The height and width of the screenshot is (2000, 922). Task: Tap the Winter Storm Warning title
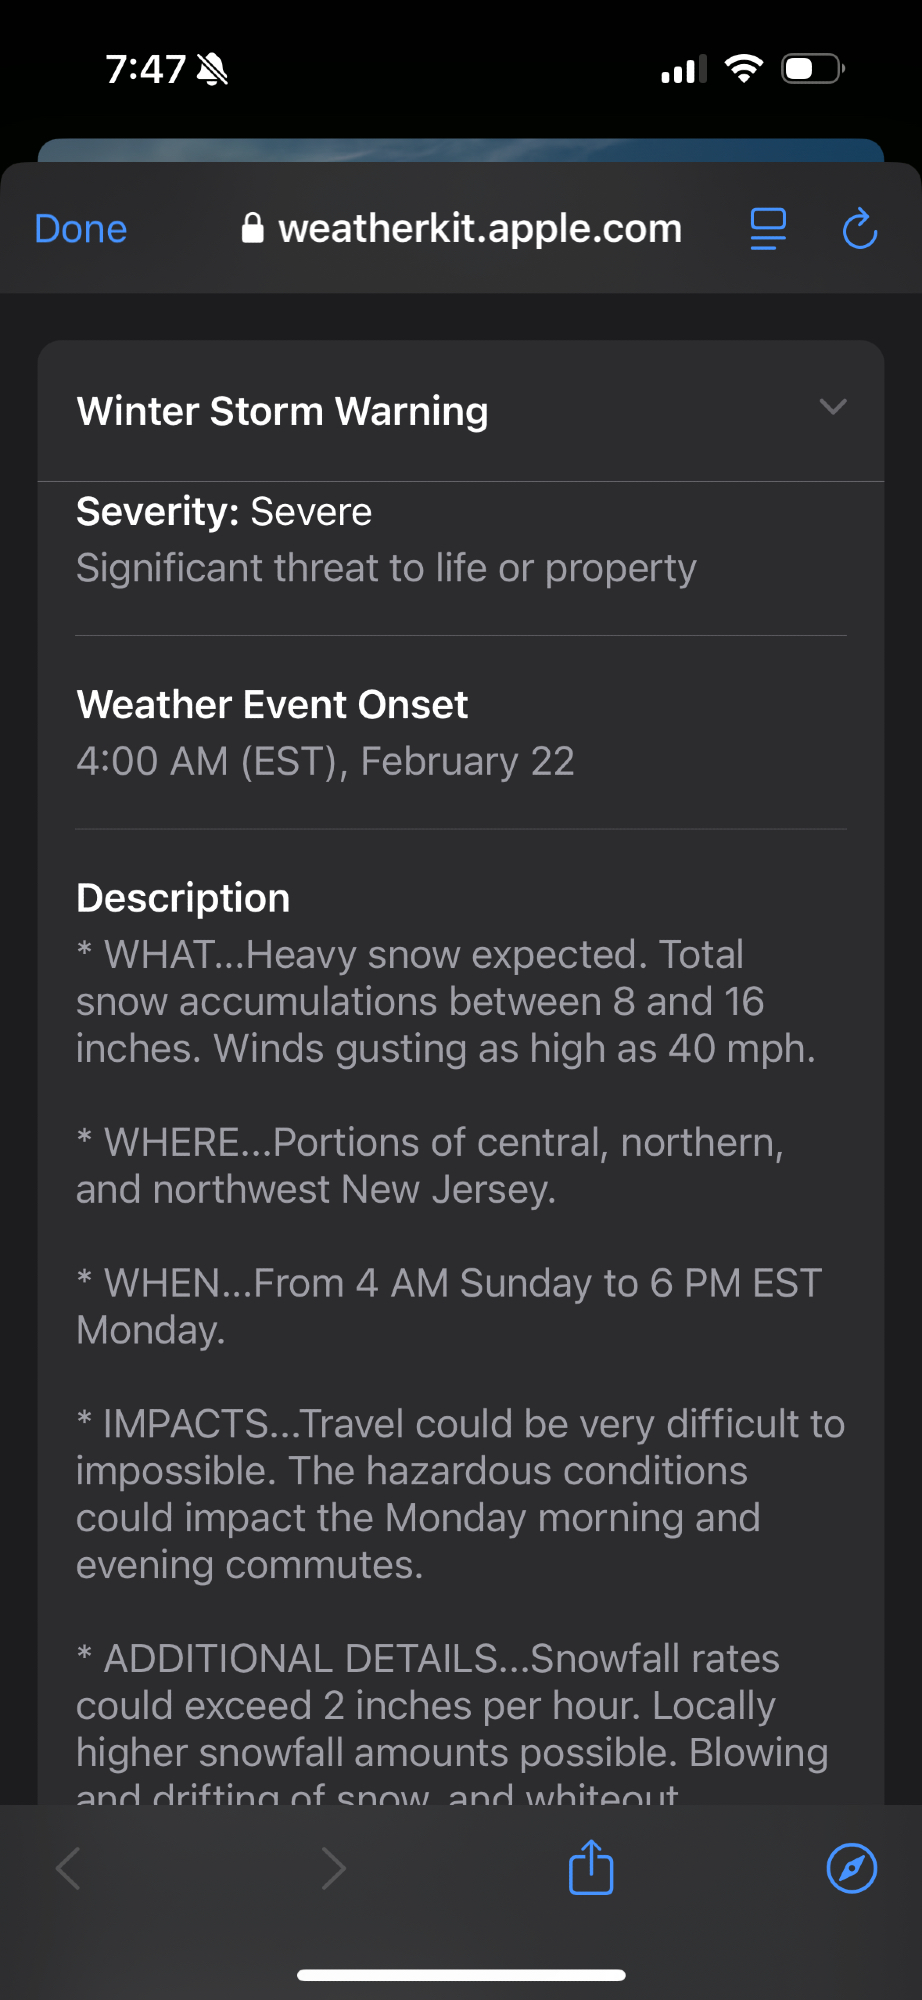(283, 411)
